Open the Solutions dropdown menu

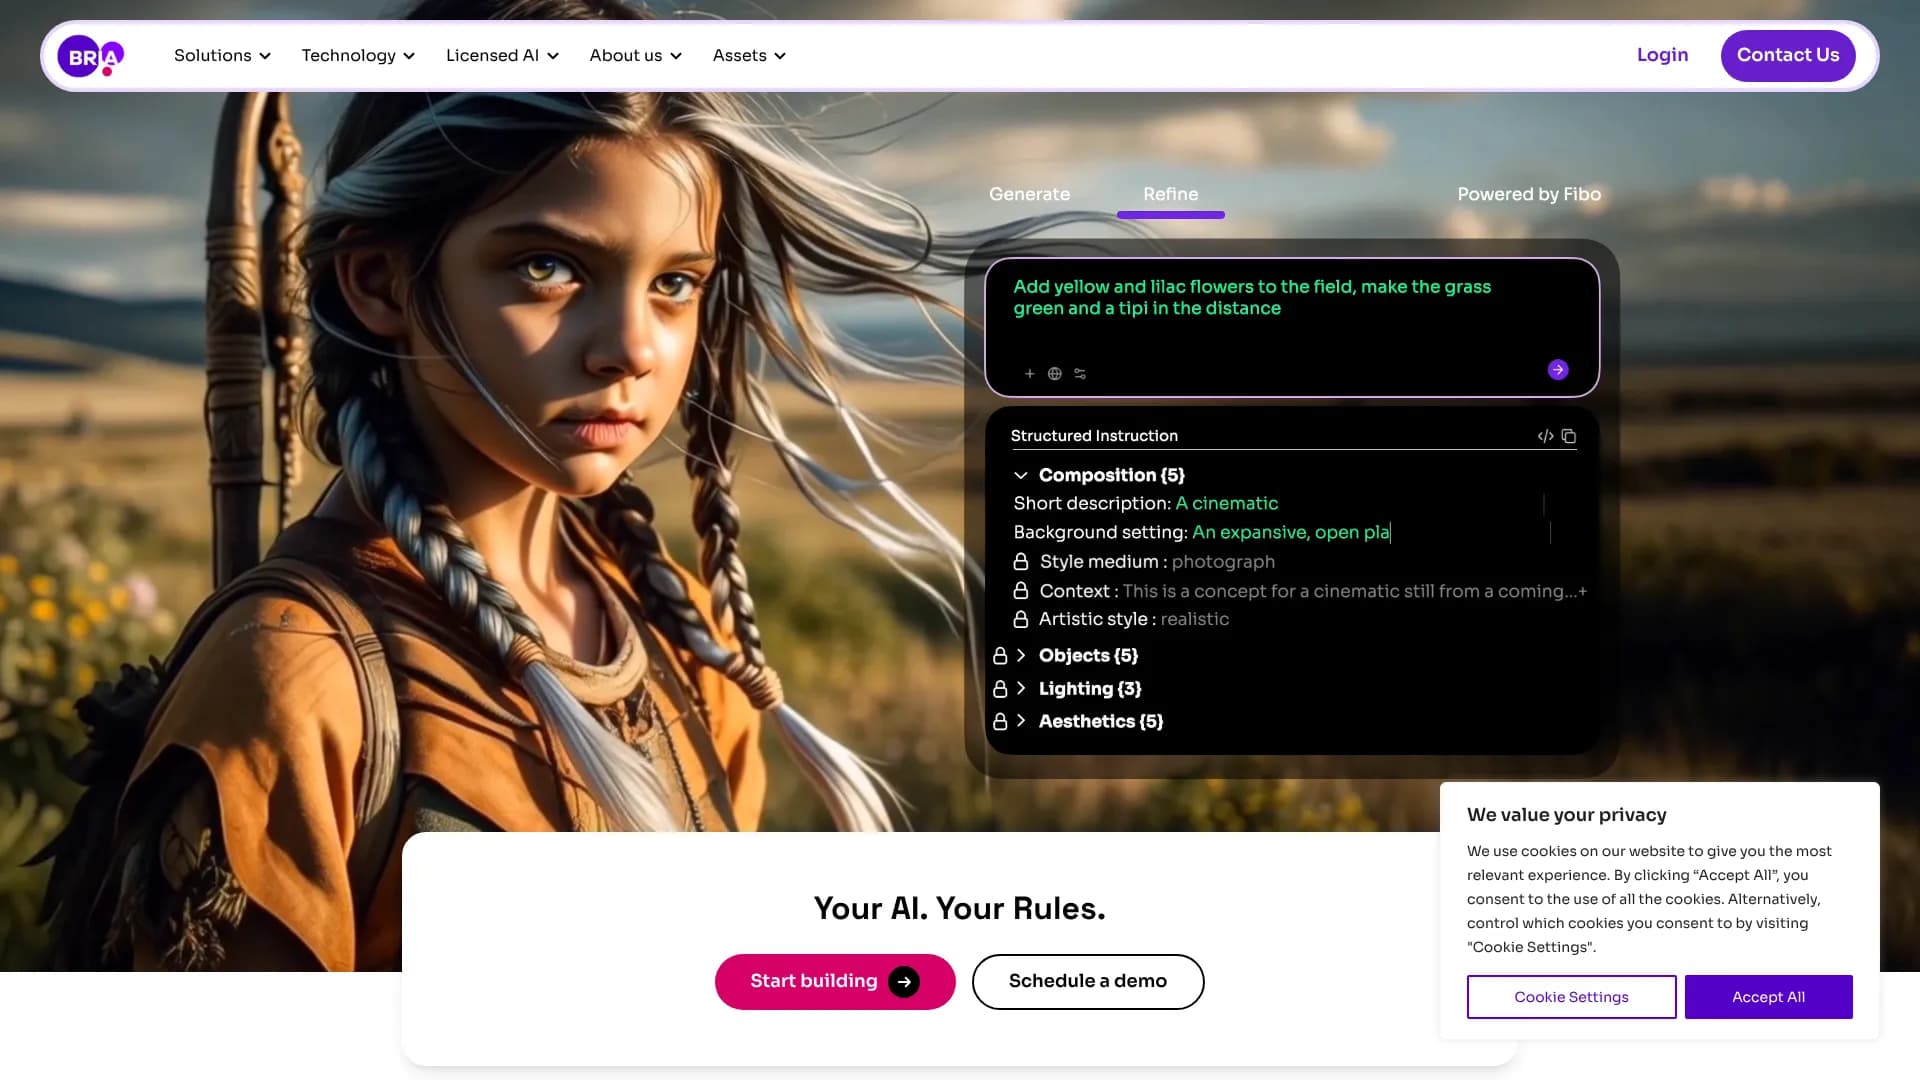click(222, 56)
